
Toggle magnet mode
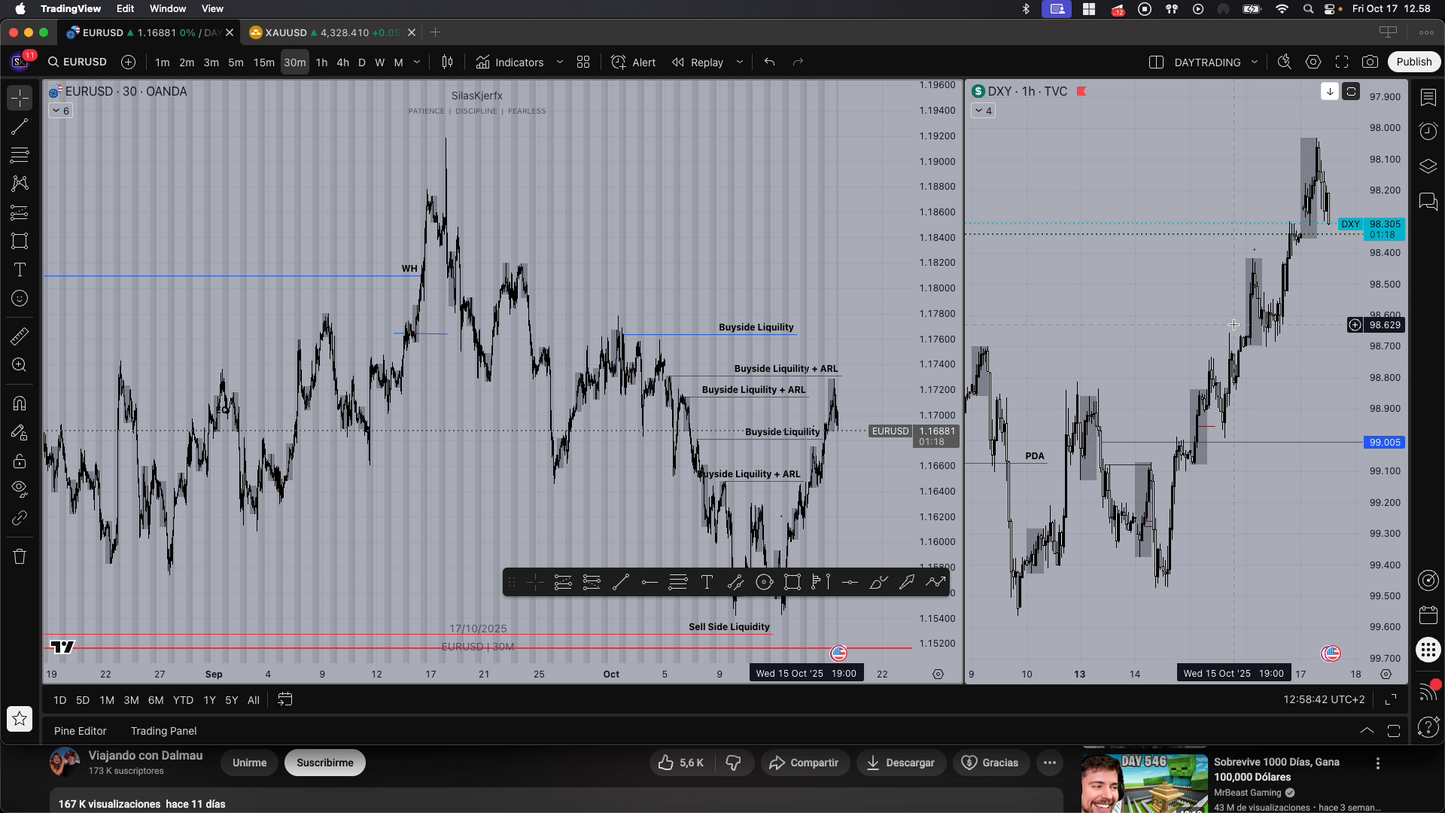click(19, 404)
